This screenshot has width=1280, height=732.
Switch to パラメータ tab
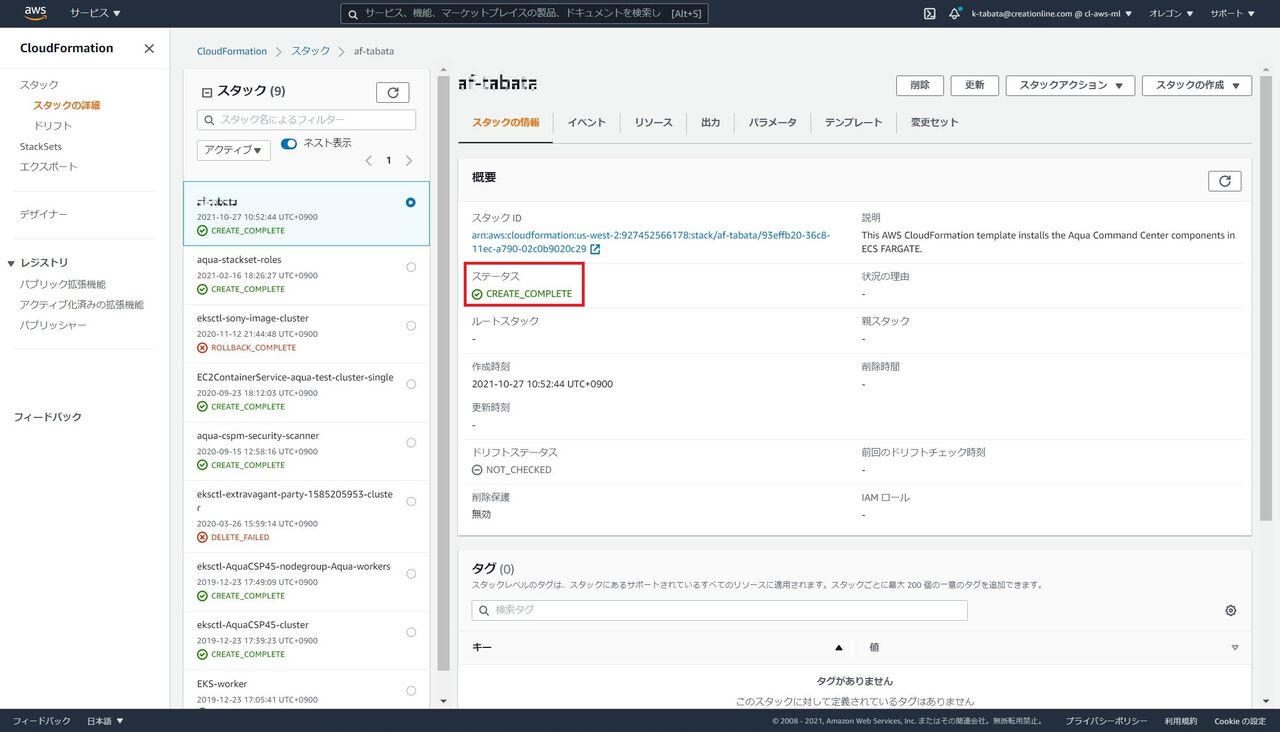tap(773, 122)
